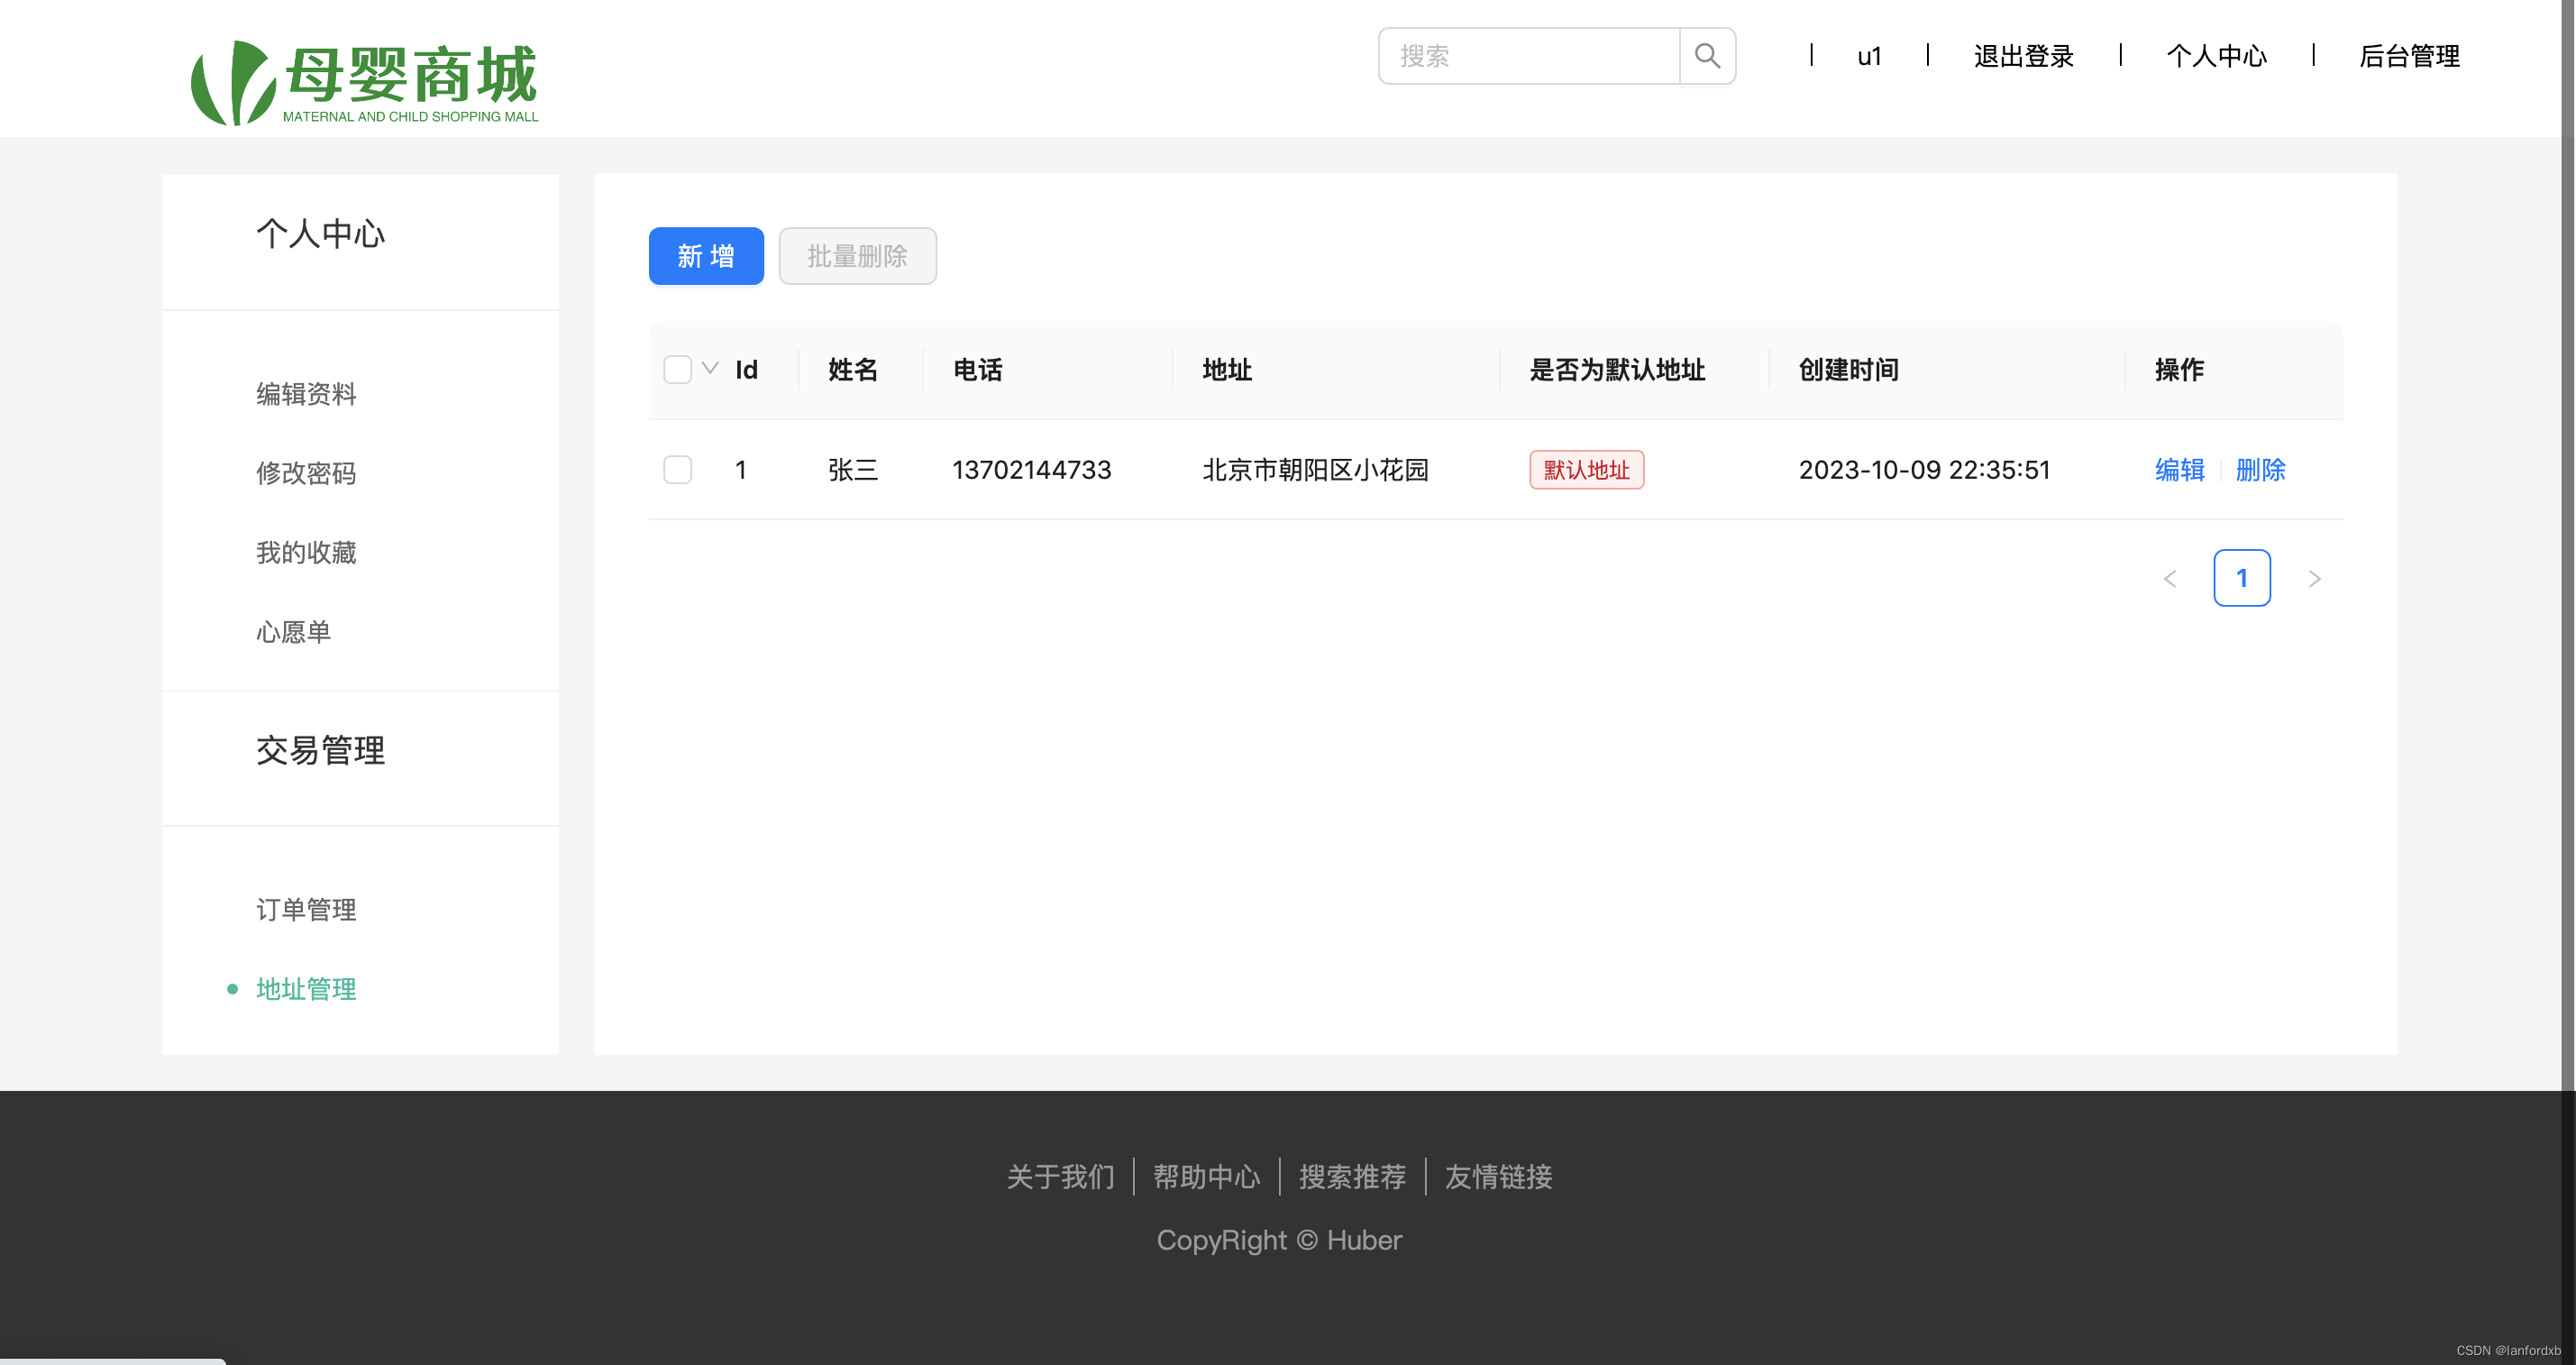Open 修改密码 in sidebar
This screenshot has width=2576, height=1365.
pyautogui.click(x=306, y=473)
